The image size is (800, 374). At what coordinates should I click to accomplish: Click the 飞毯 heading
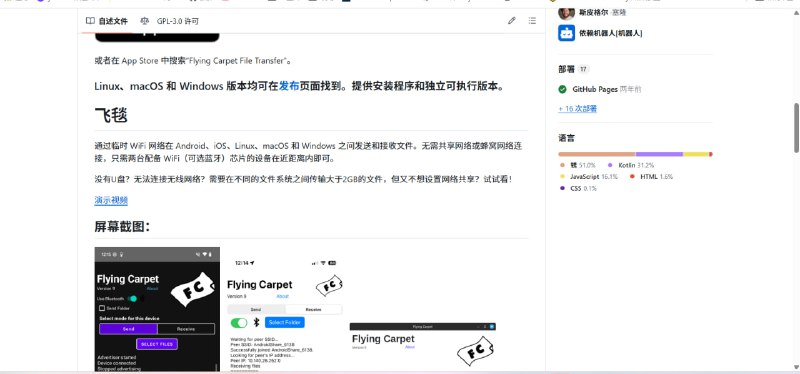111,115
